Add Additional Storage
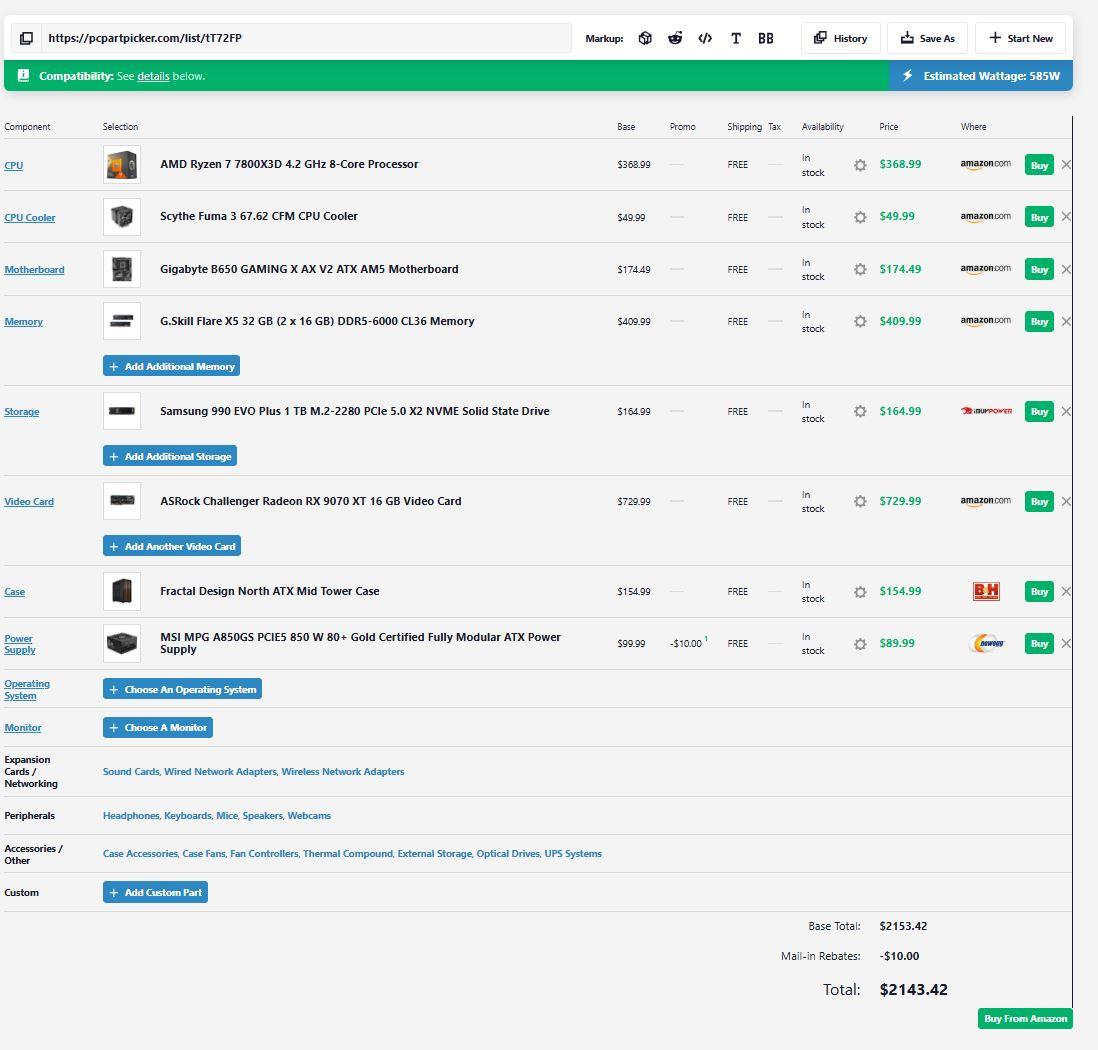This screenshot has height=1050, width=1098. [x=169, y=456]
